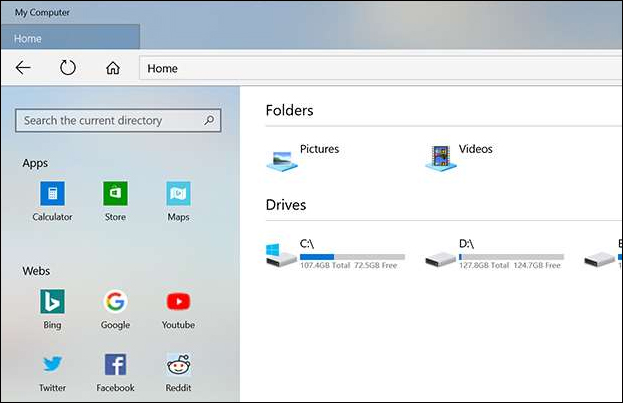Click the Drives section heading
The height and width of the screenshot is (403, 623).
click(x=286, y=205)
